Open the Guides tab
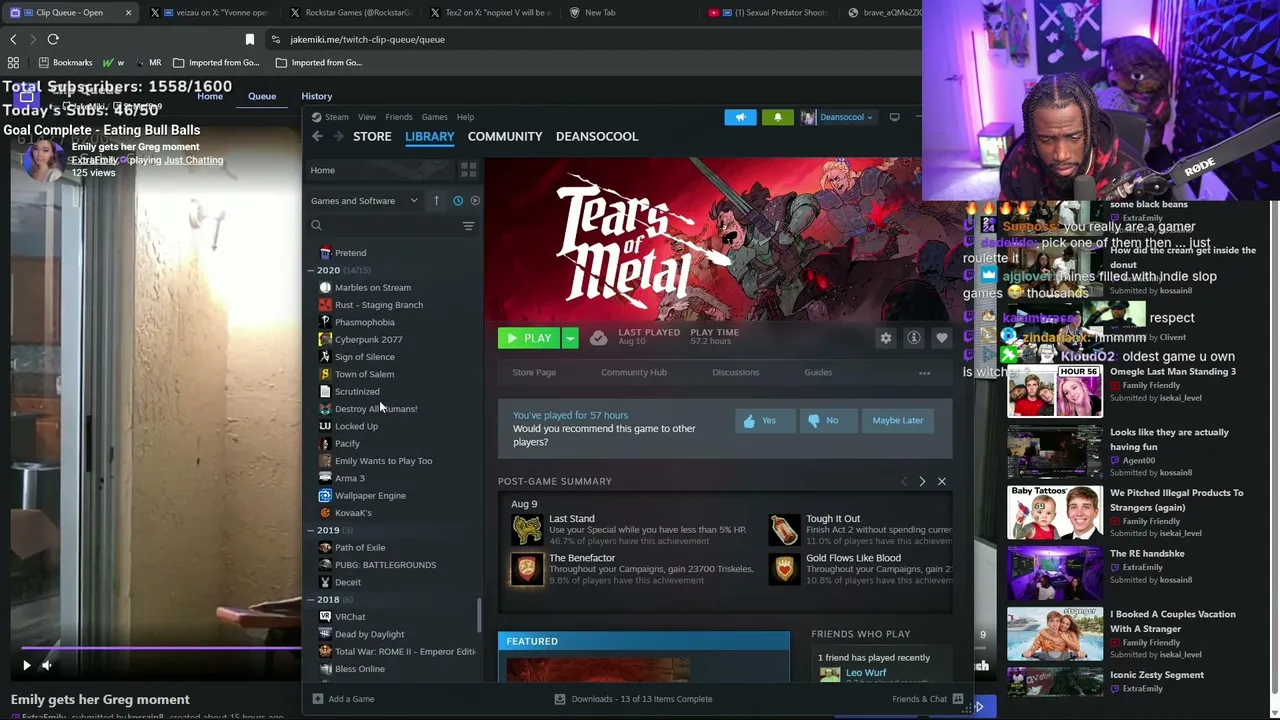The width and height of the screenshot is (1280, 720). click(818, 373)
